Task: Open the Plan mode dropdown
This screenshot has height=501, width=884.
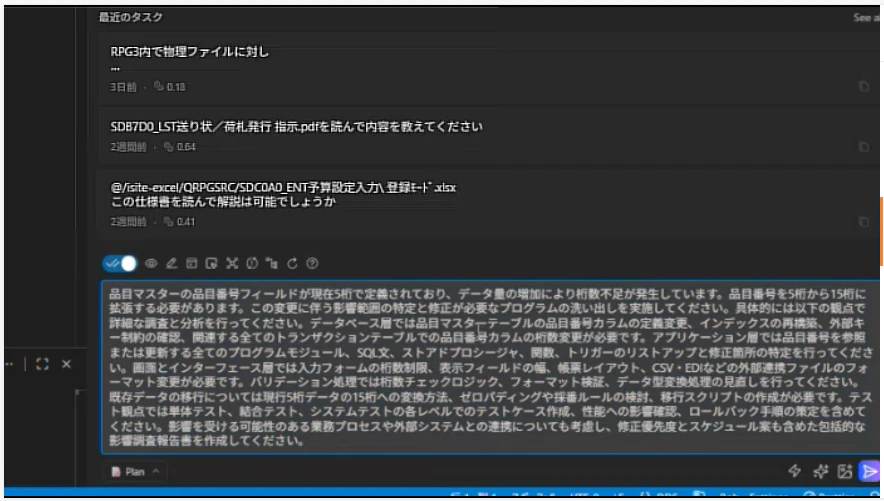Action: pos(135,472)
